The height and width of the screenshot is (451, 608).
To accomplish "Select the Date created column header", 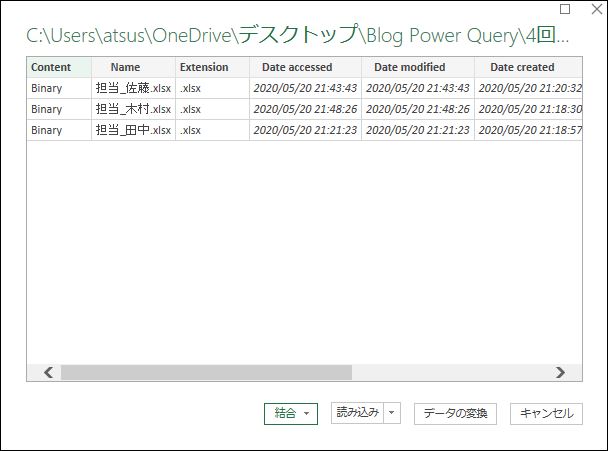I will 521,67.
